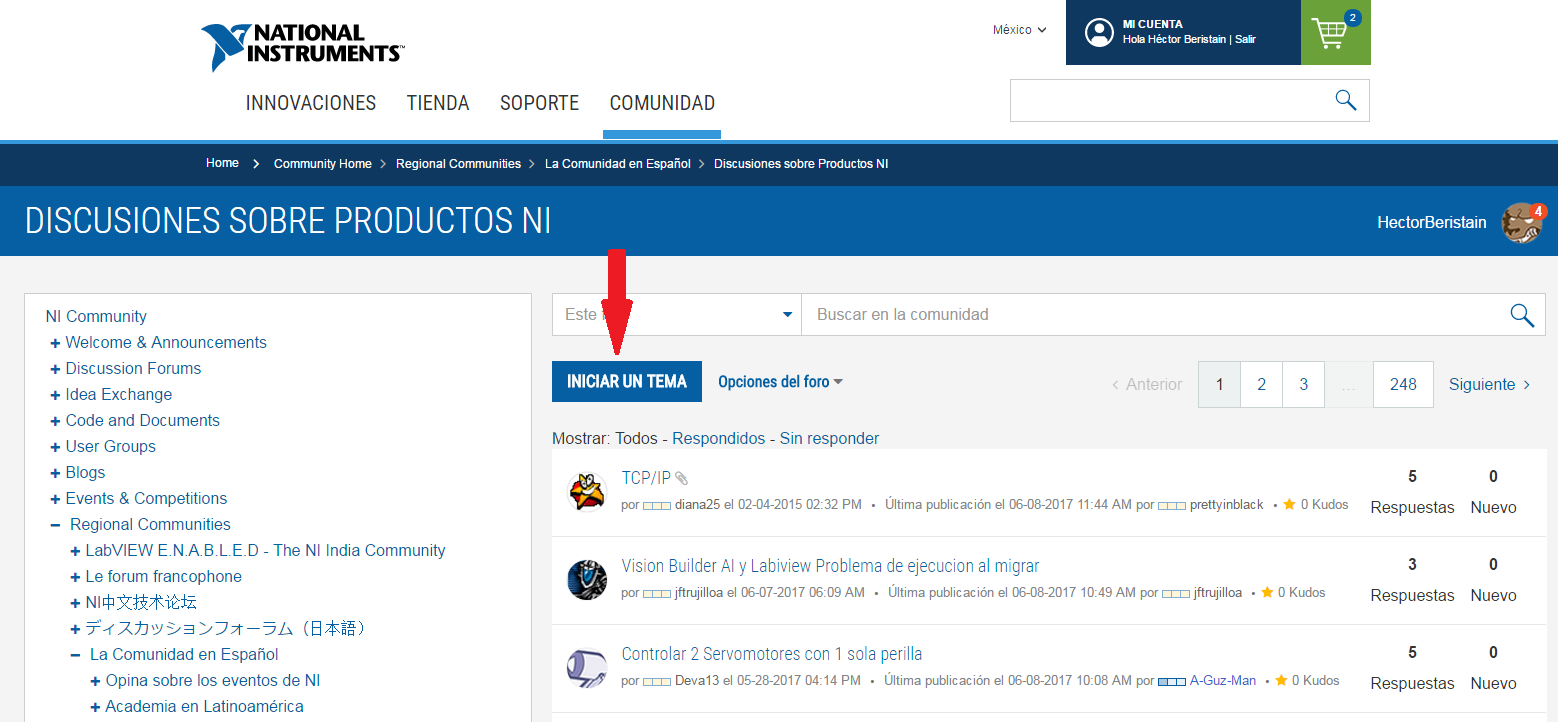Open Le forum francophone
The height and width of the screenshot is (722, 1558).
[163, 577]
